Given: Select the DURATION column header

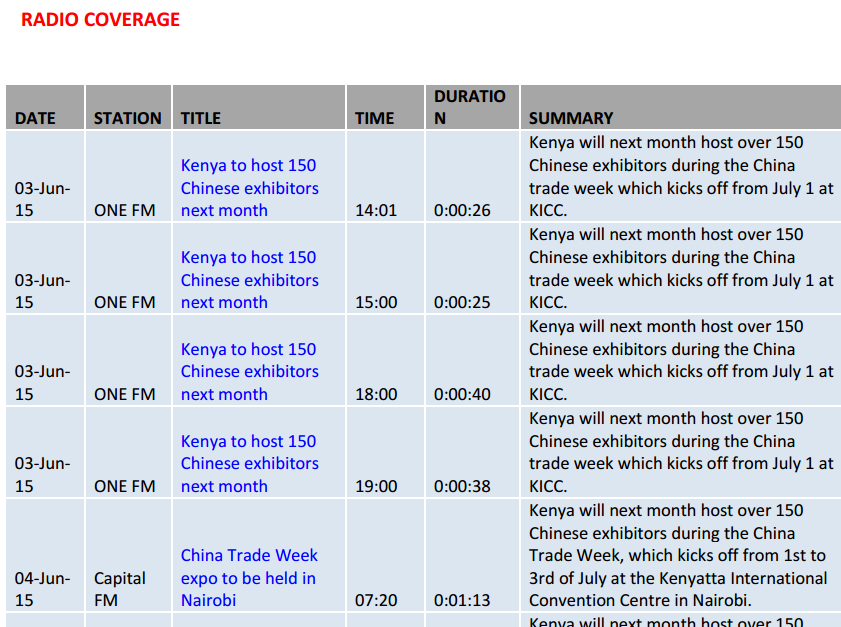Looking at the screenshot, I should [469, 107].
